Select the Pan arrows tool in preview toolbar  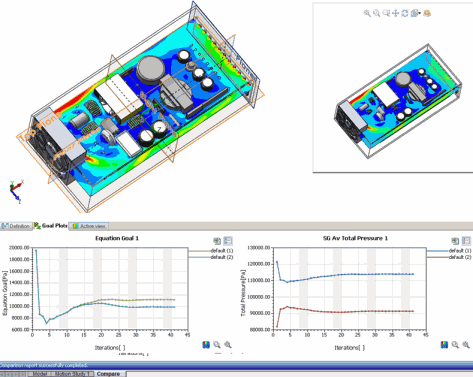pyautogui.click(x=395, y=13)
